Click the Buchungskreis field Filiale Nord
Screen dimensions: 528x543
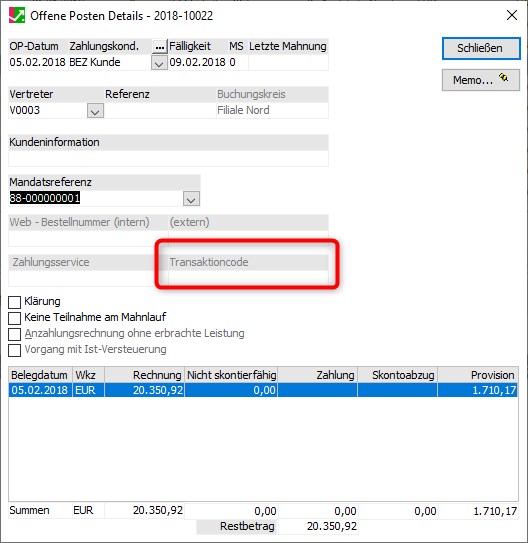[272, 110]
